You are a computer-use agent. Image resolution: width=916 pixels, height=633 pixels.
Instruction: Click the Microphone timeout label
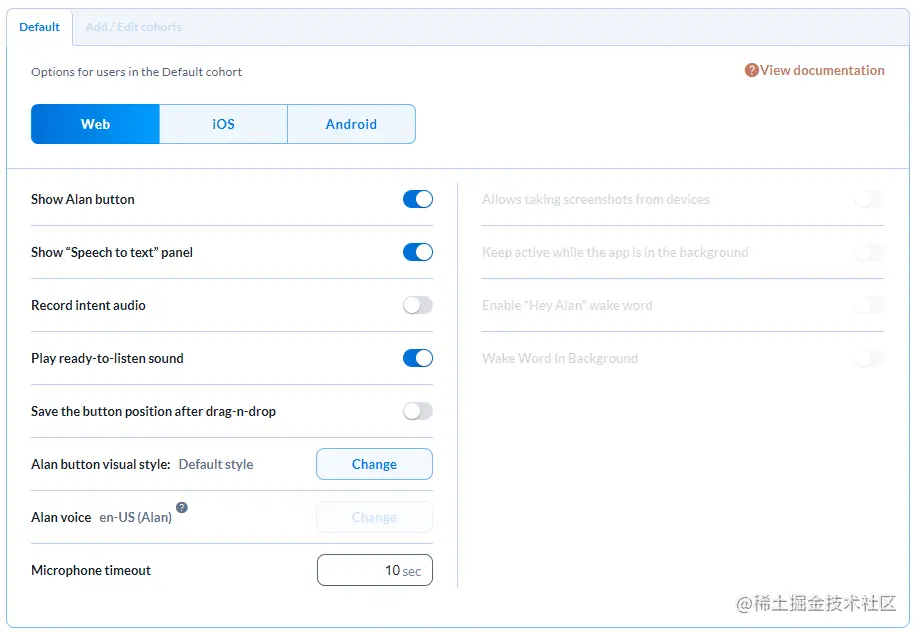coord(91,571)
